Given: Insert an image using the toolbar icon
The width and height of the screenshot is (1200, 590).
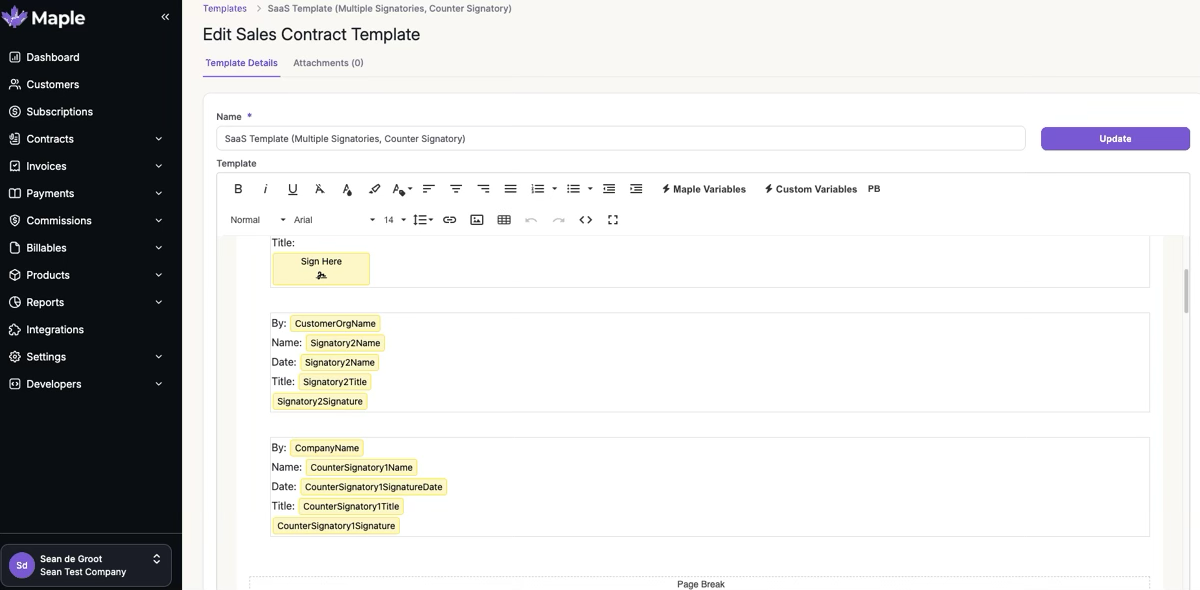Looking at the screenshot, I should (x=477, y=220).
